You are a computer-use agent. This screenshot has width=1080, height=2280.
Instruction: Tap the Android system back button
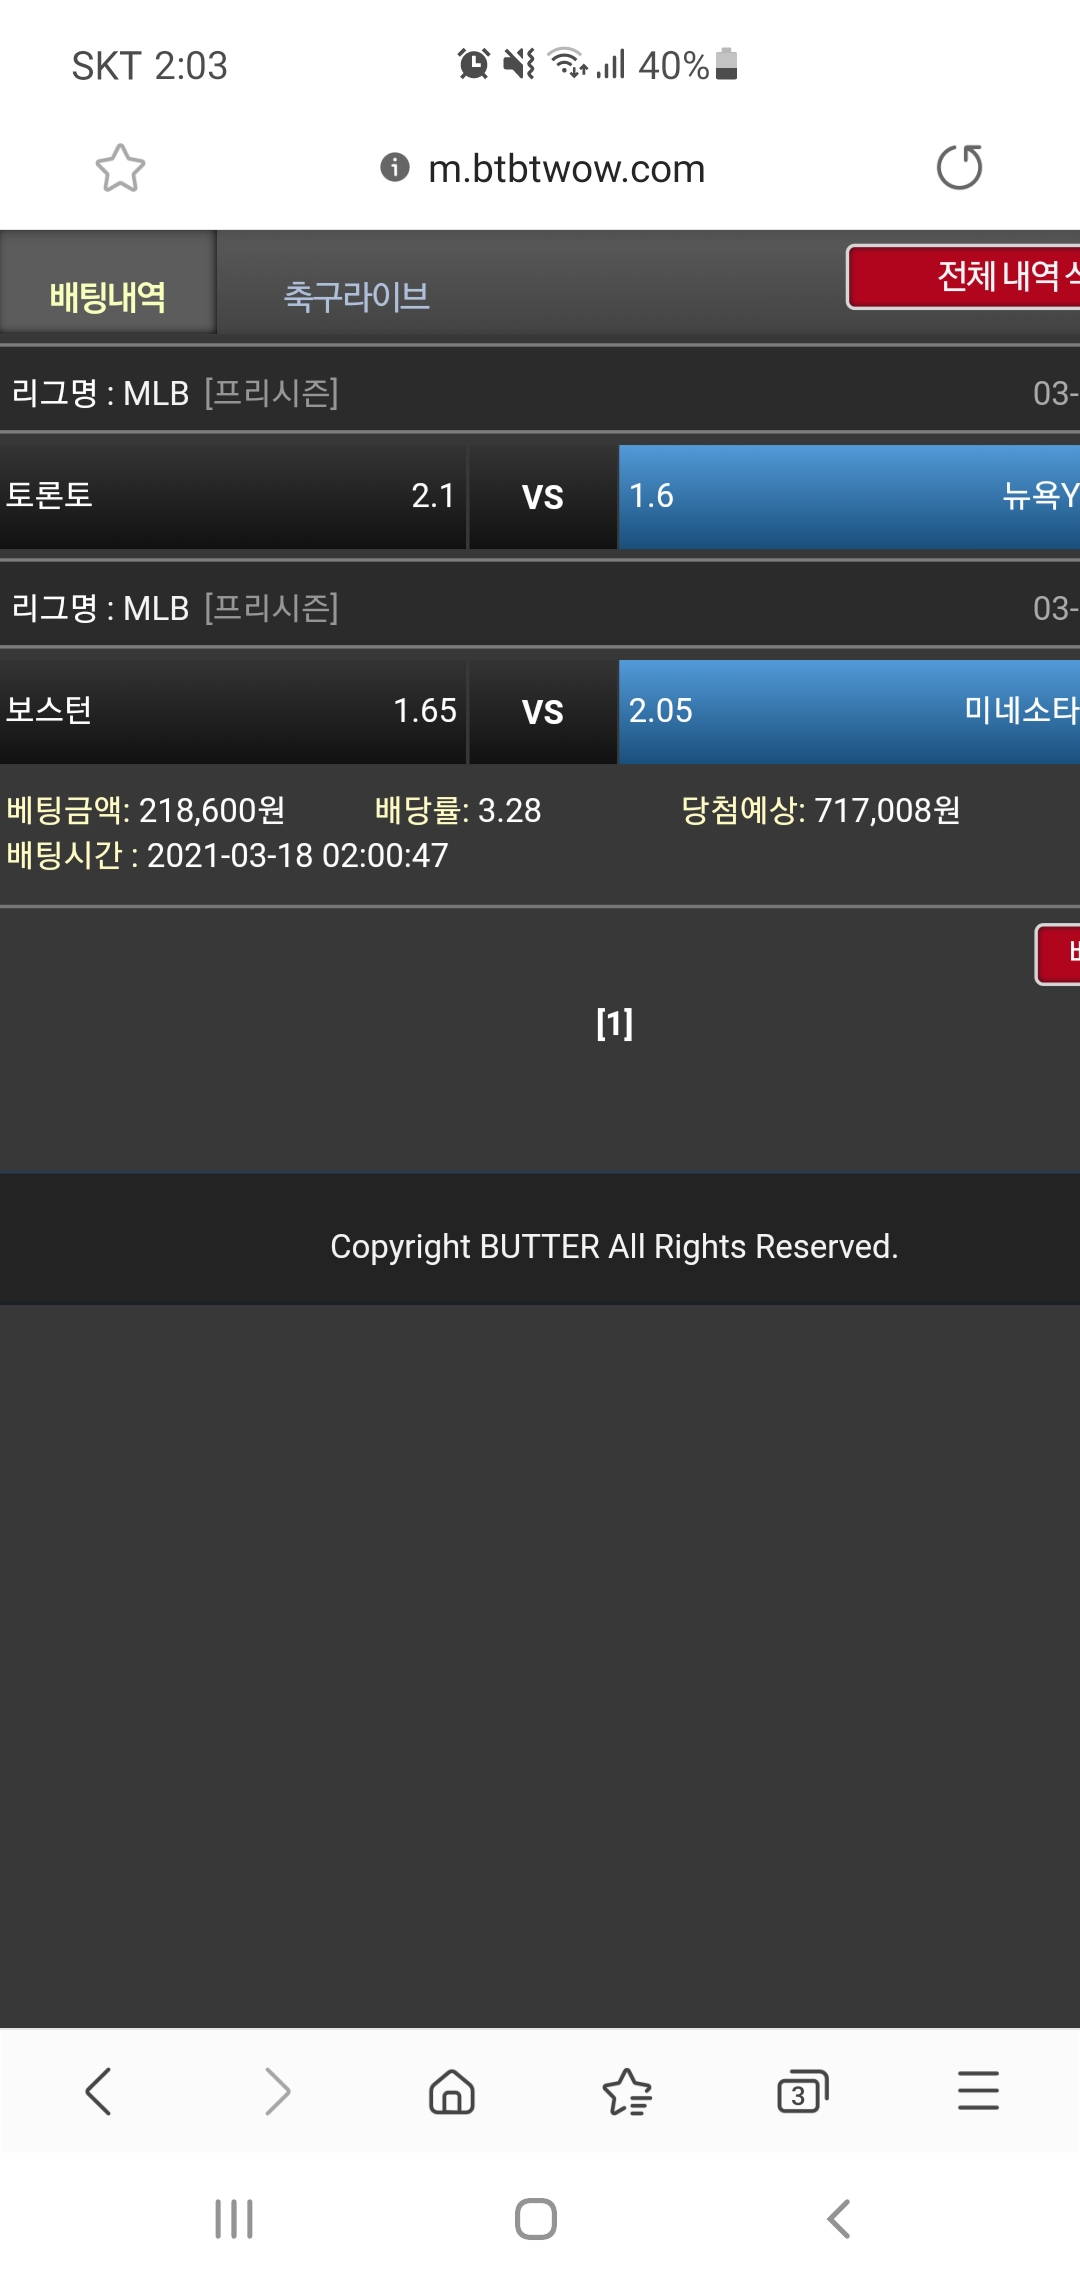tap(839, 2219)
